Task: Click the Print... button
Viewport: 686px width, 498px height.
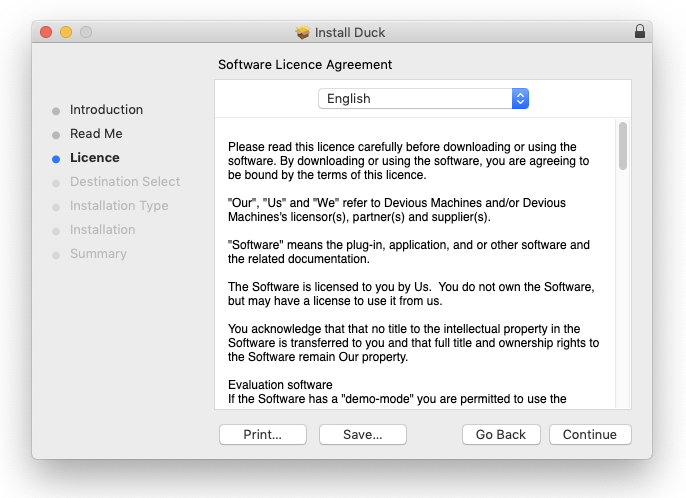Action: tap(262, 435)
